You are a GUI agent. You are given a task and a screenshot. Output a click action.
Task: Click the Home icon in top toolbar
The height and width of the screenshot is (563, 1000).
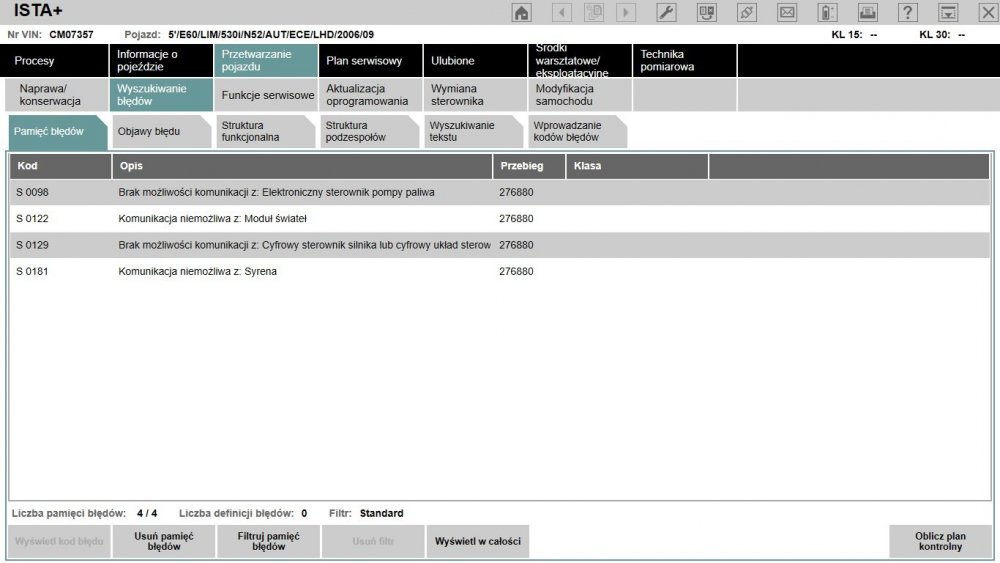click(x=521, y=12)
